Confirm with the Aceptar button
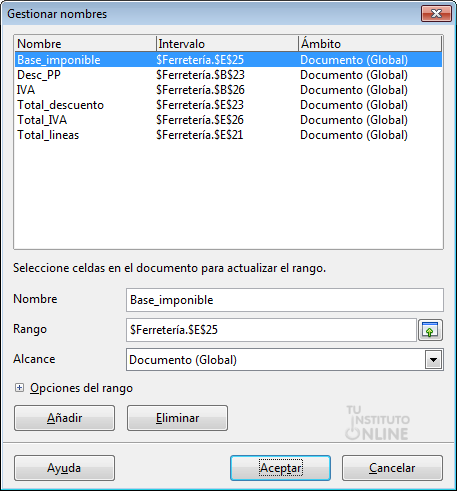The image size is (457, 491). click(280, 468)
